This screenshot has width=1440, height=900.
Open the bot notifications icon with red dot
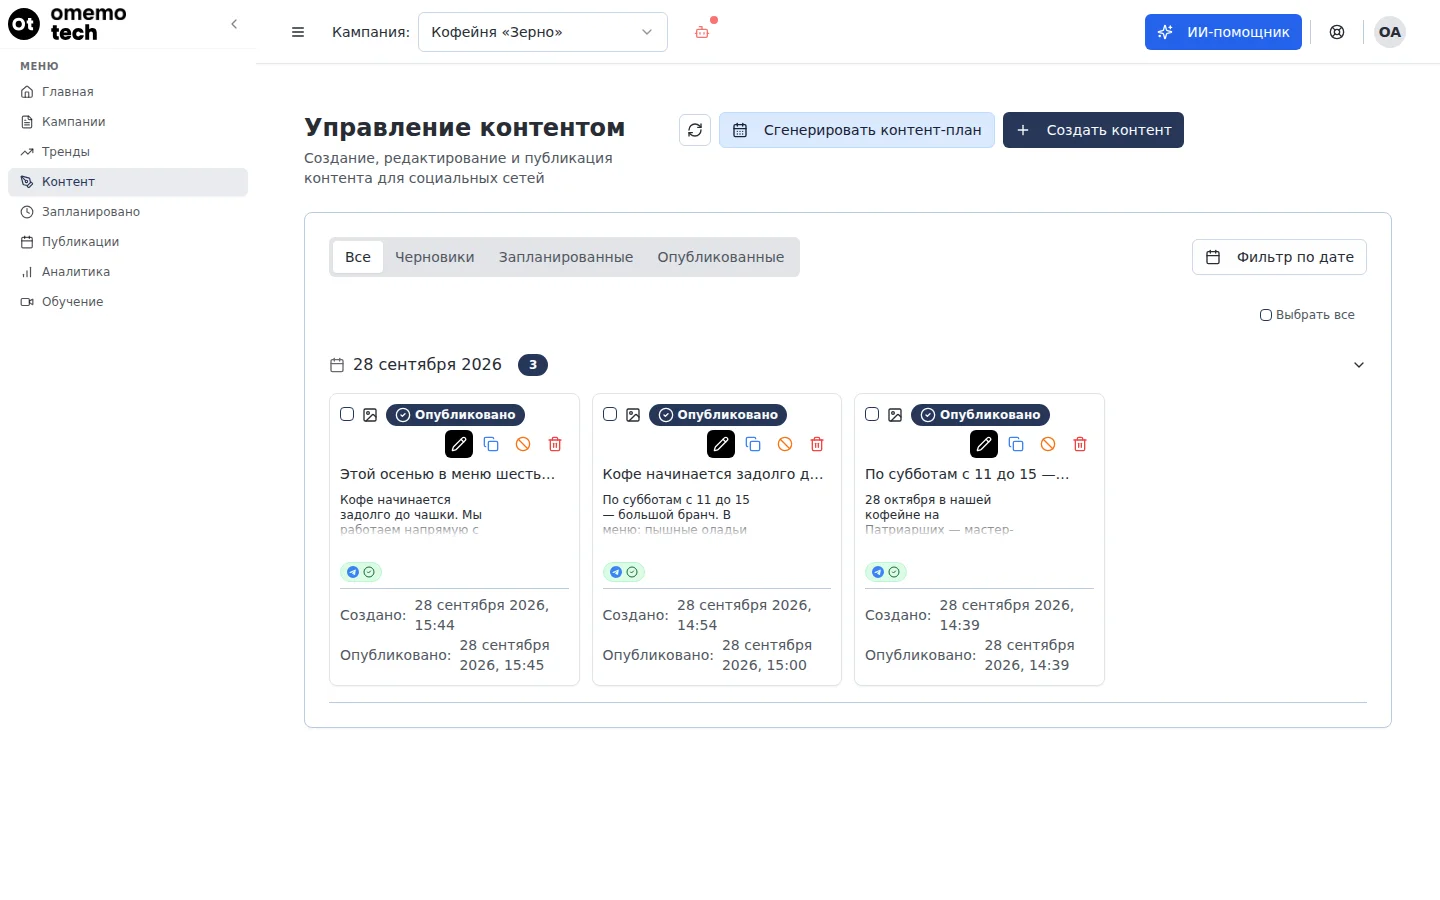coord(702,32)
